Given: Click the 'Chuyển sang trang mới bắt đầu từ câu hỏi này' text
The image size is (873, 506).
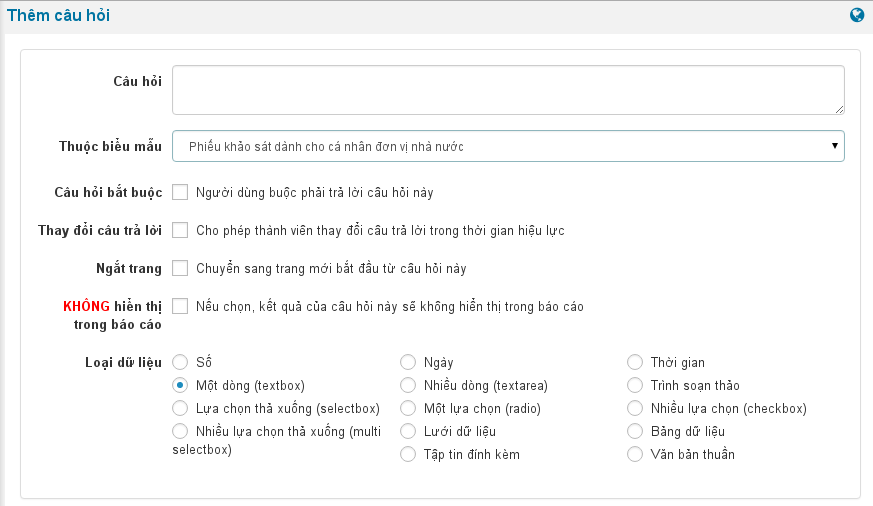Looking at the screenshot, I should (331, 268).
